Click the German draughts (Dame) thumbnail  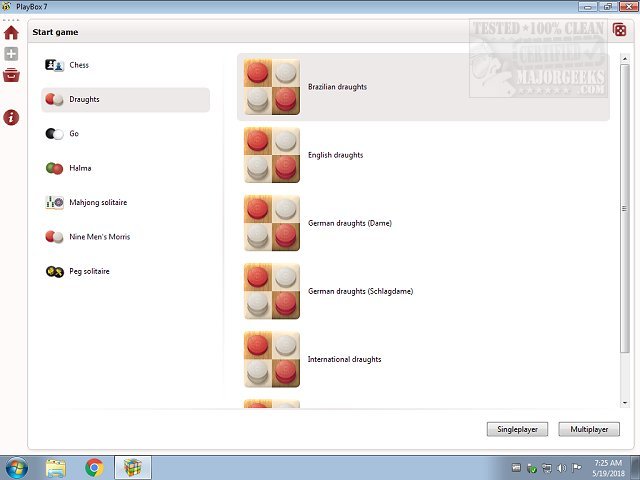[x=272, y=223]
